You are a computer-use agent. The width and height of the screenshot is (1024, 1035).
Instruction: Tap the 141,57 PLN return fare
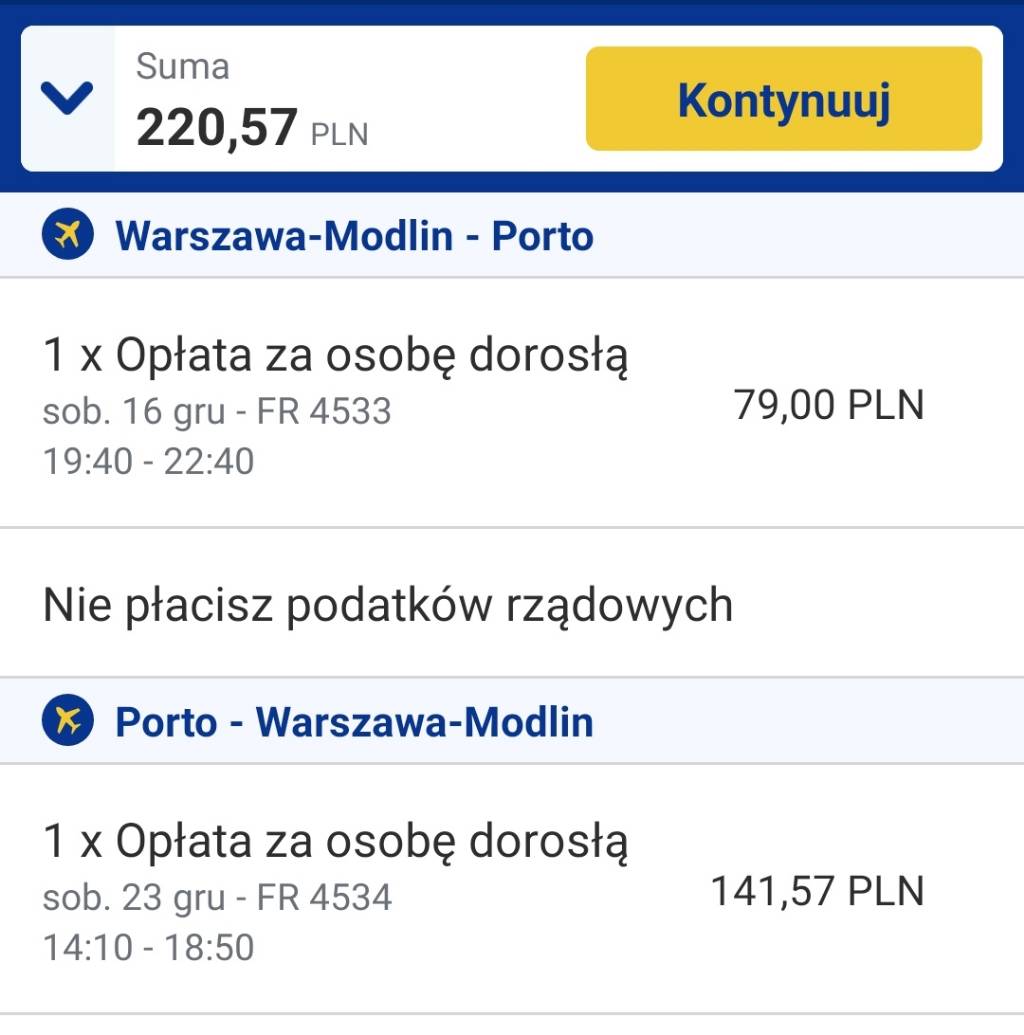[817, 890]
